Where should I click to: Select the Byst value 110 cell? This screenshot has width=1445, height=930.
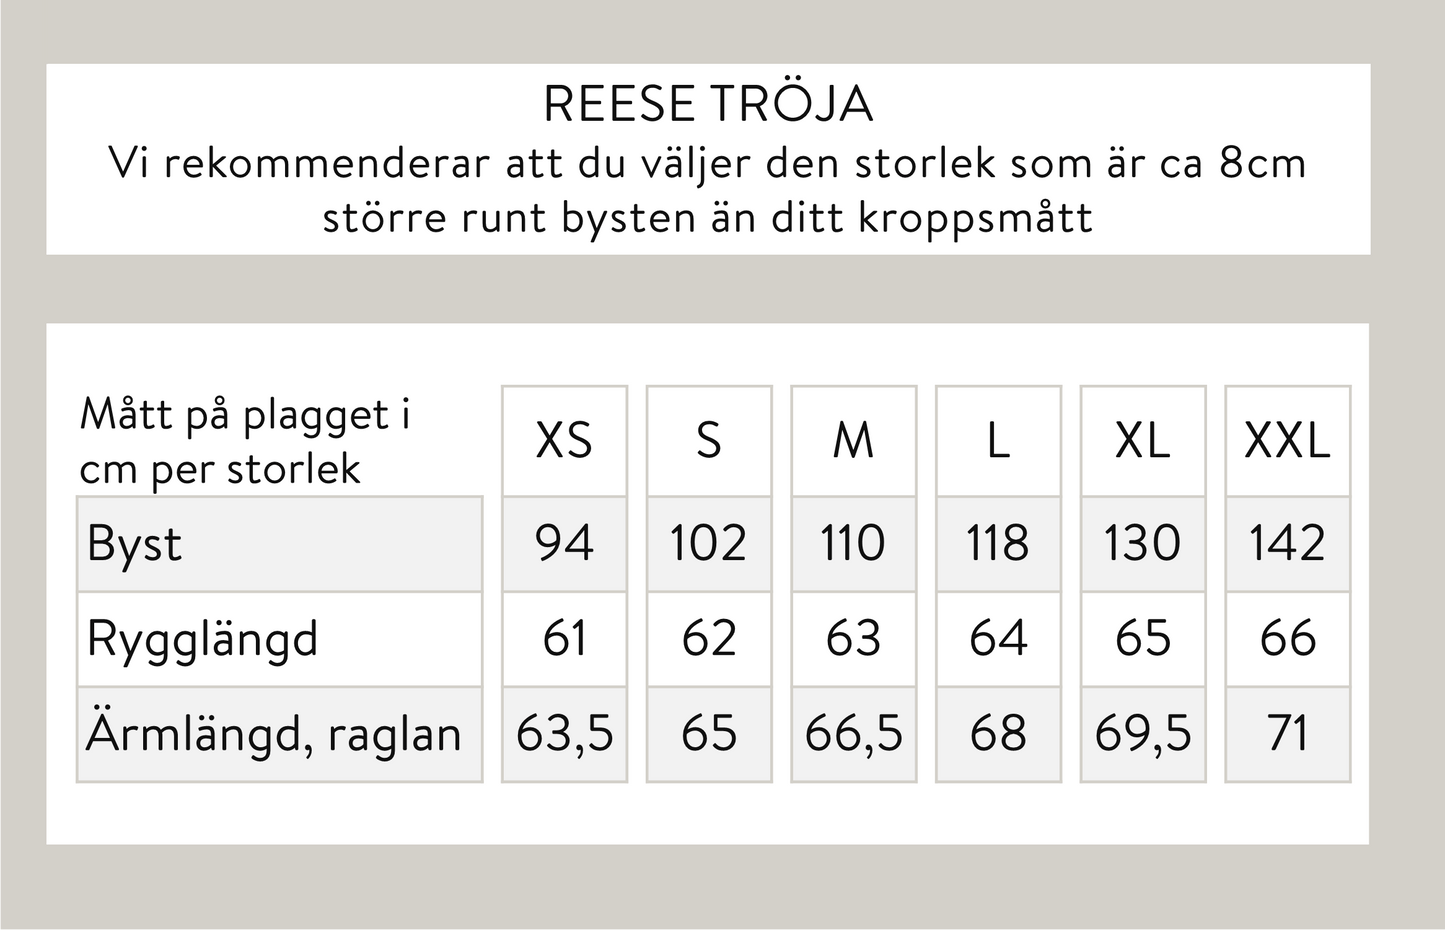click(853, 544)
